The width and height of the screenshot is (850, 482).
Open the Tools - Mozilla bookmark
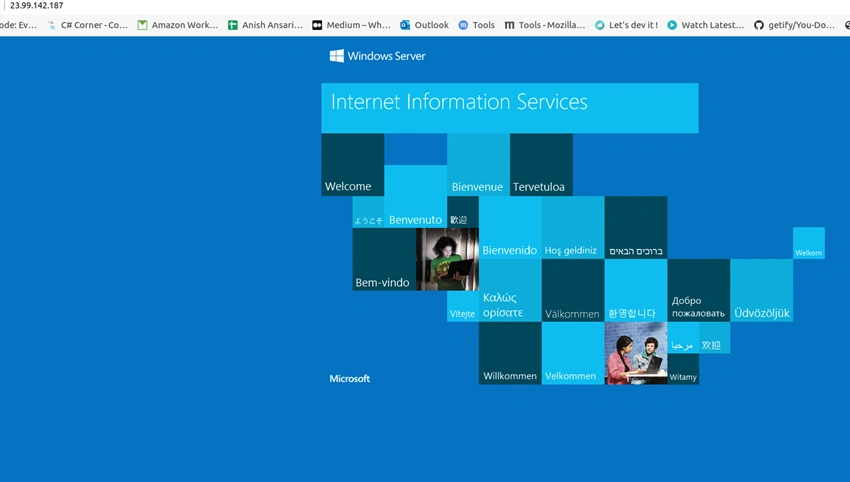[545, 25]
